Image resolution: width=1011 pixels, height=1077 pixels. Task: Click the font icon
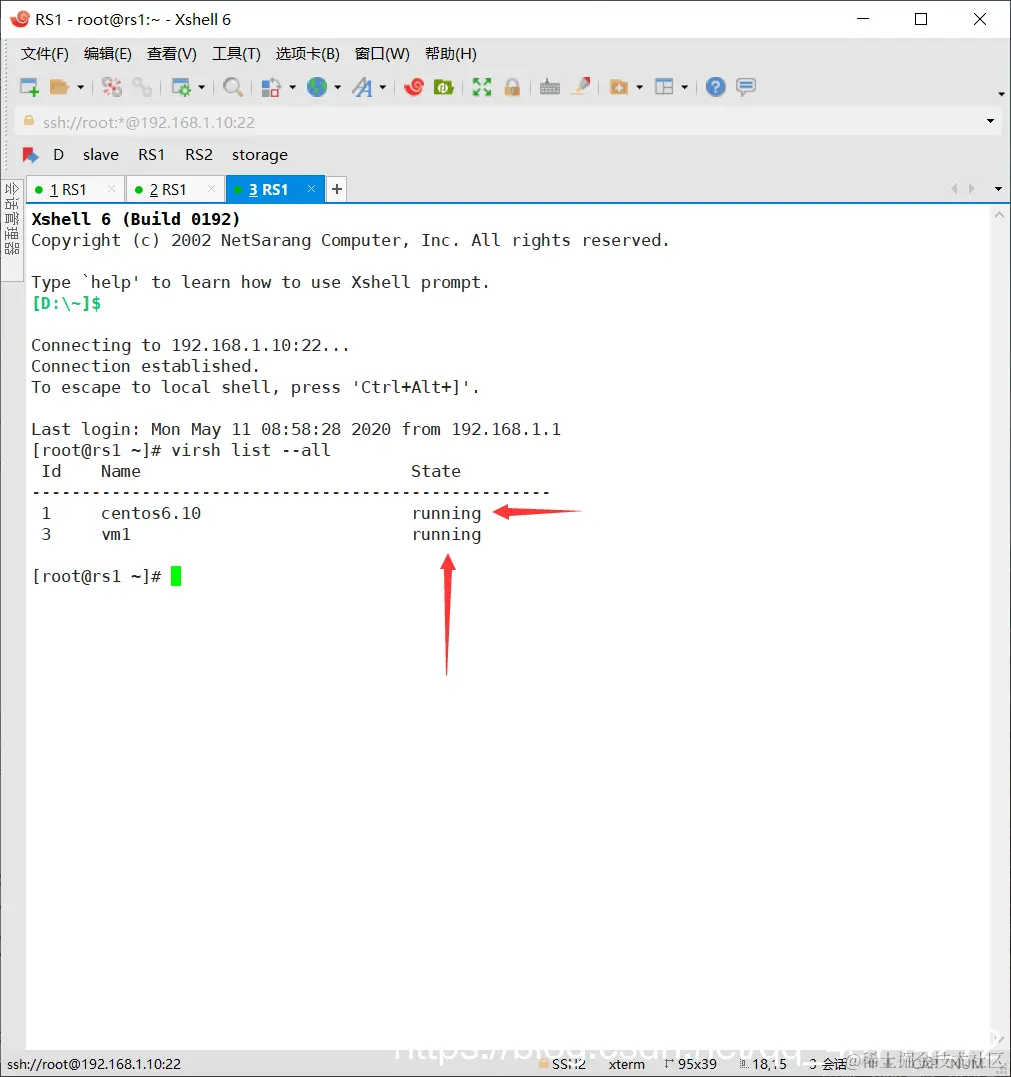(x=362, y=87)
